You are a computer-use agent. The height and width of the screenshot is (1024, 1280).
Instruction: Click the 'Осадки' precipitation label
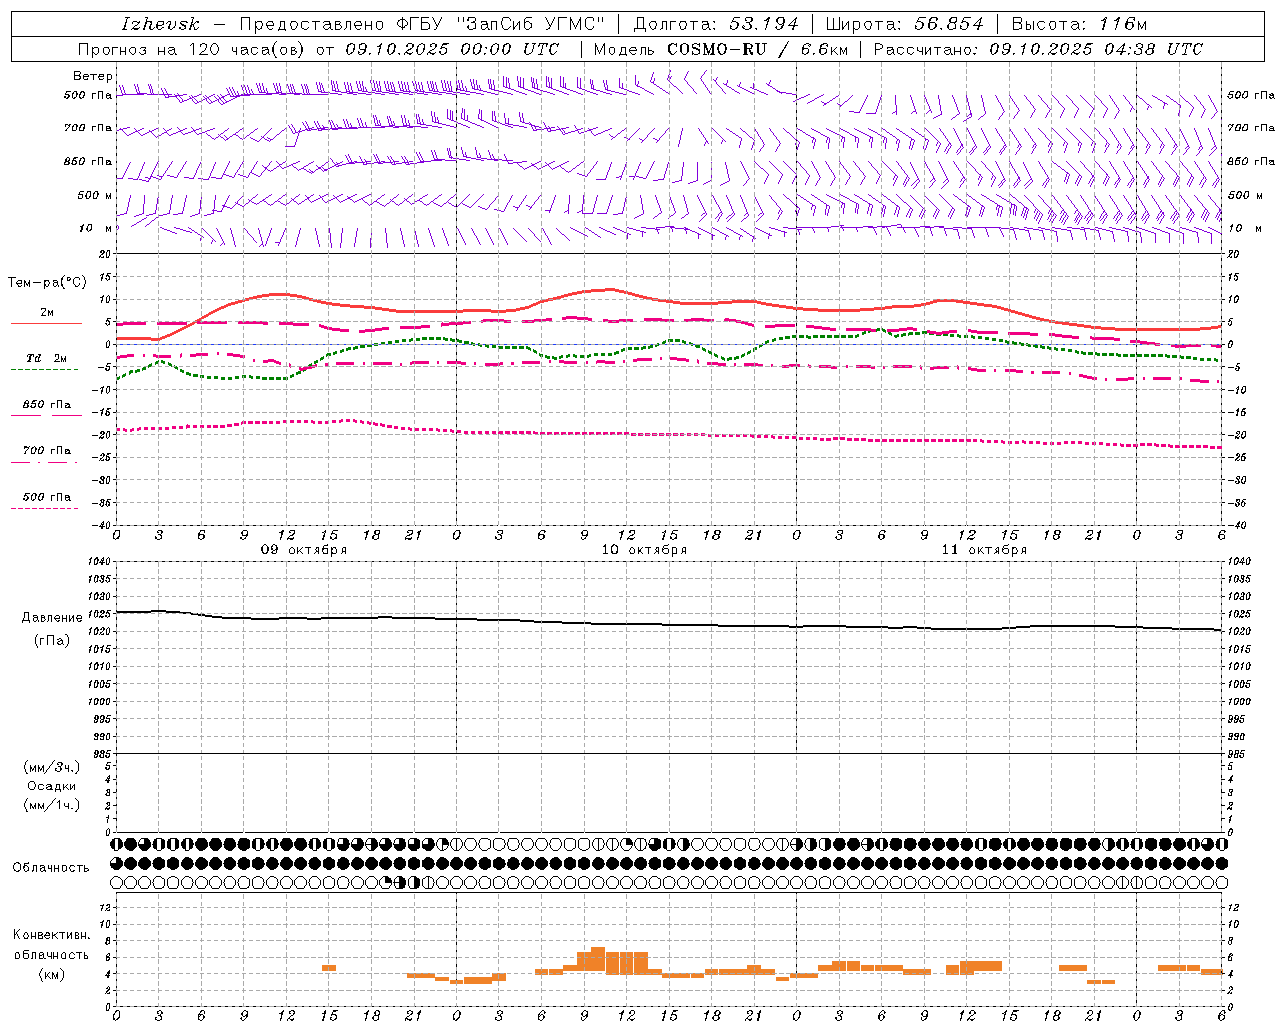click(x=52, y=786)
